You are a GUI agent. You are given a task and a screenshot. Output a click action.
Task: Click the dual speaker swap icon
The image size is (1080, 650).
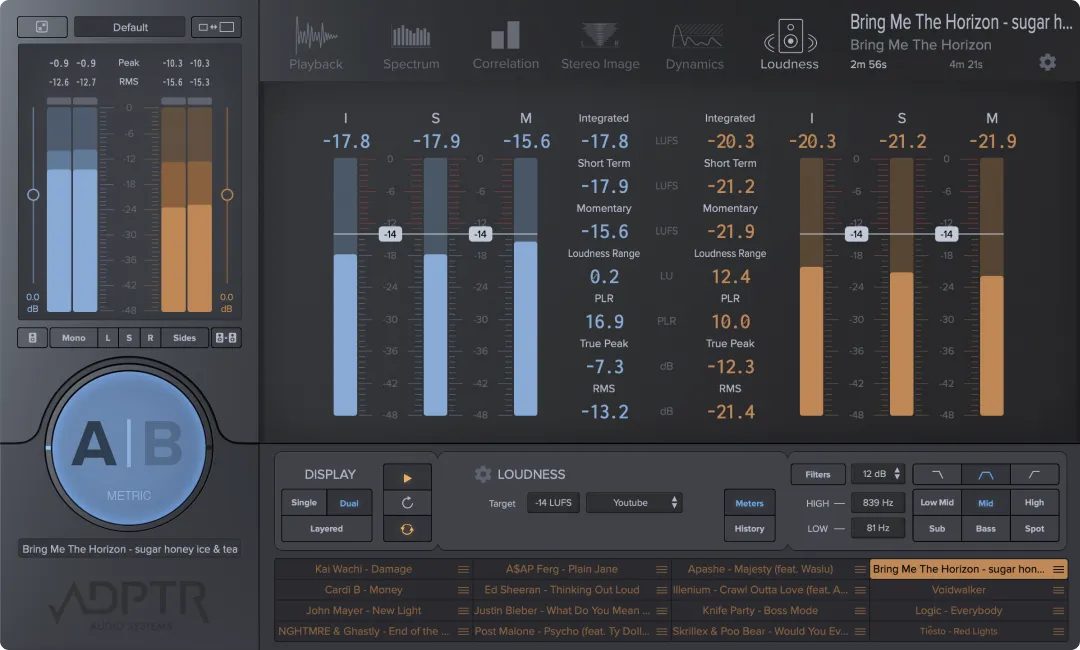[x=226, y=337]
